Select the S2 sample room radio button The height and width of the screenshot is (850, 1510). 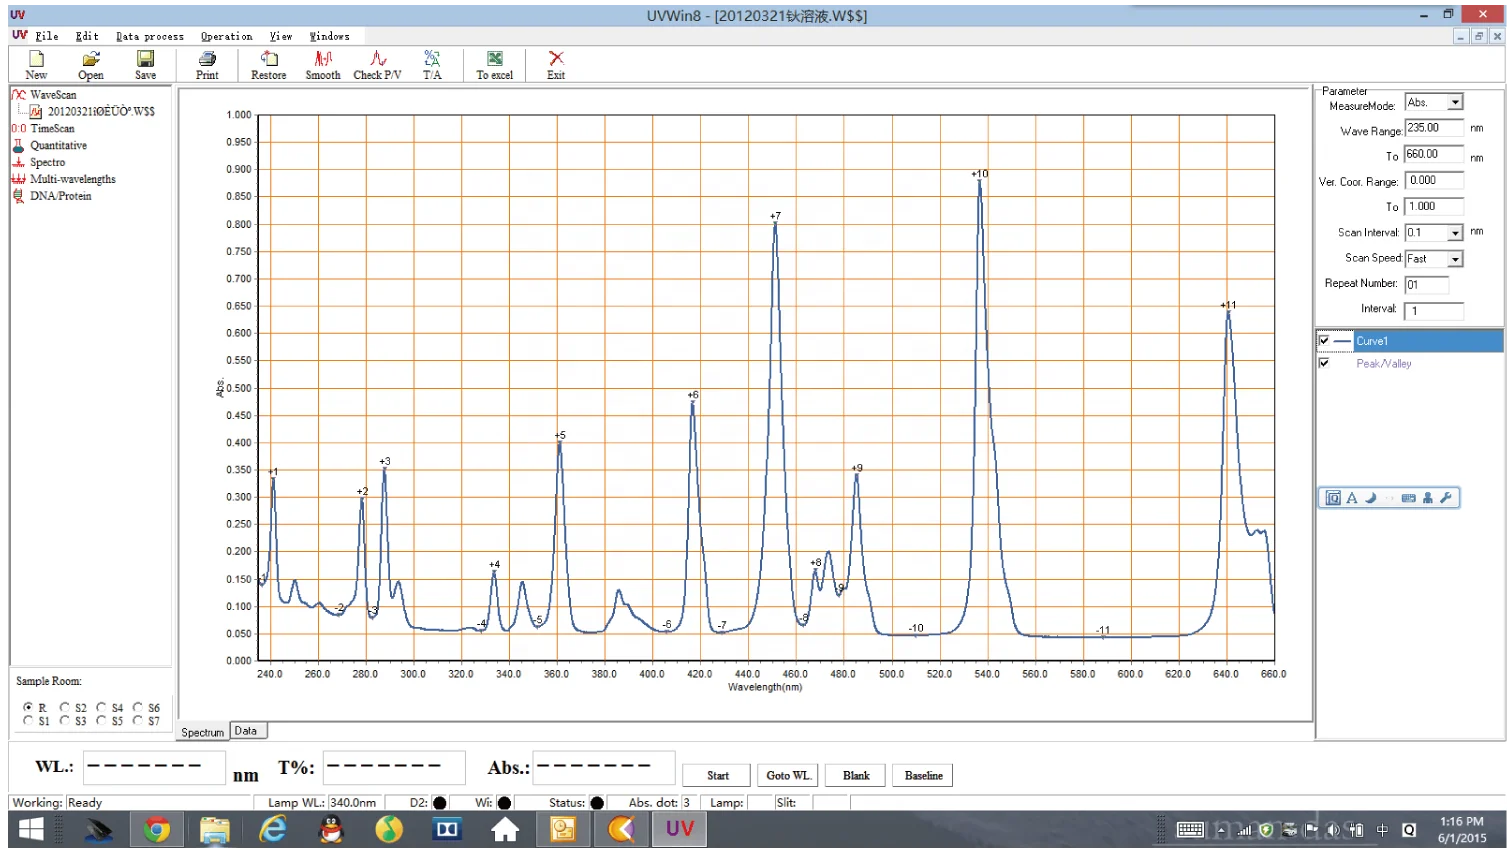[x=64, y=707]
